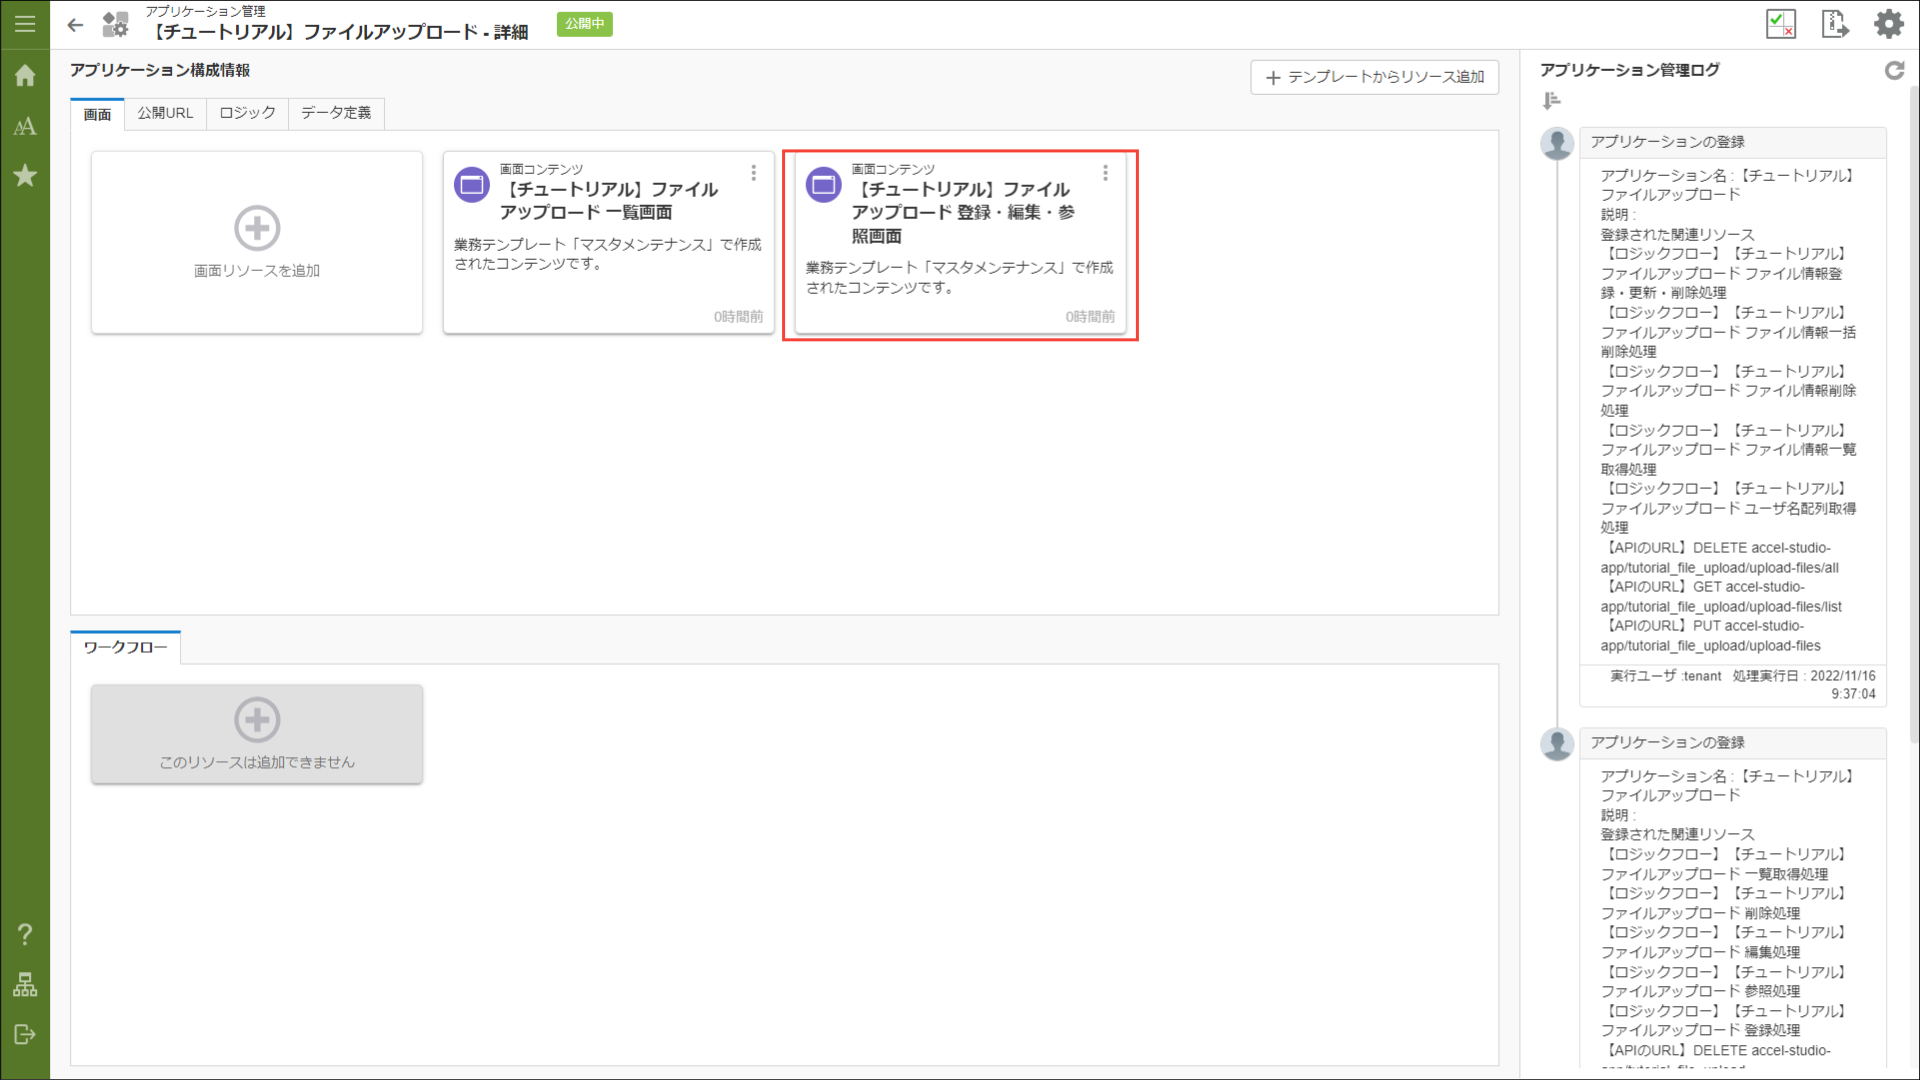Switch to the データ定義 tab
The width and height of the screenshot is (1920, 1080).
pyautogui.click(x=336, y=113)
